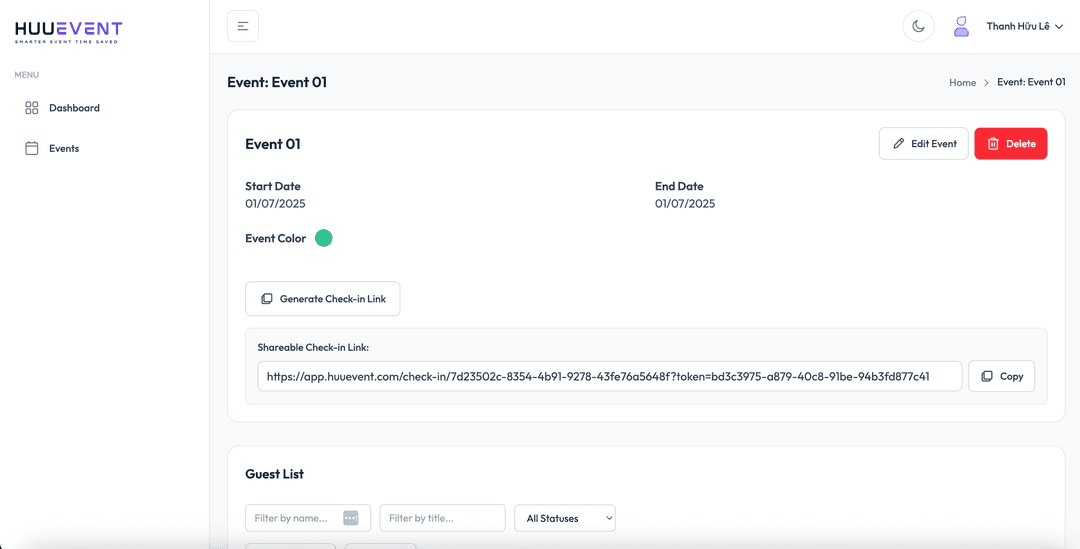Focus the Filter by name field
Screen dimensions: 1080x549
[x=308, y=518]
